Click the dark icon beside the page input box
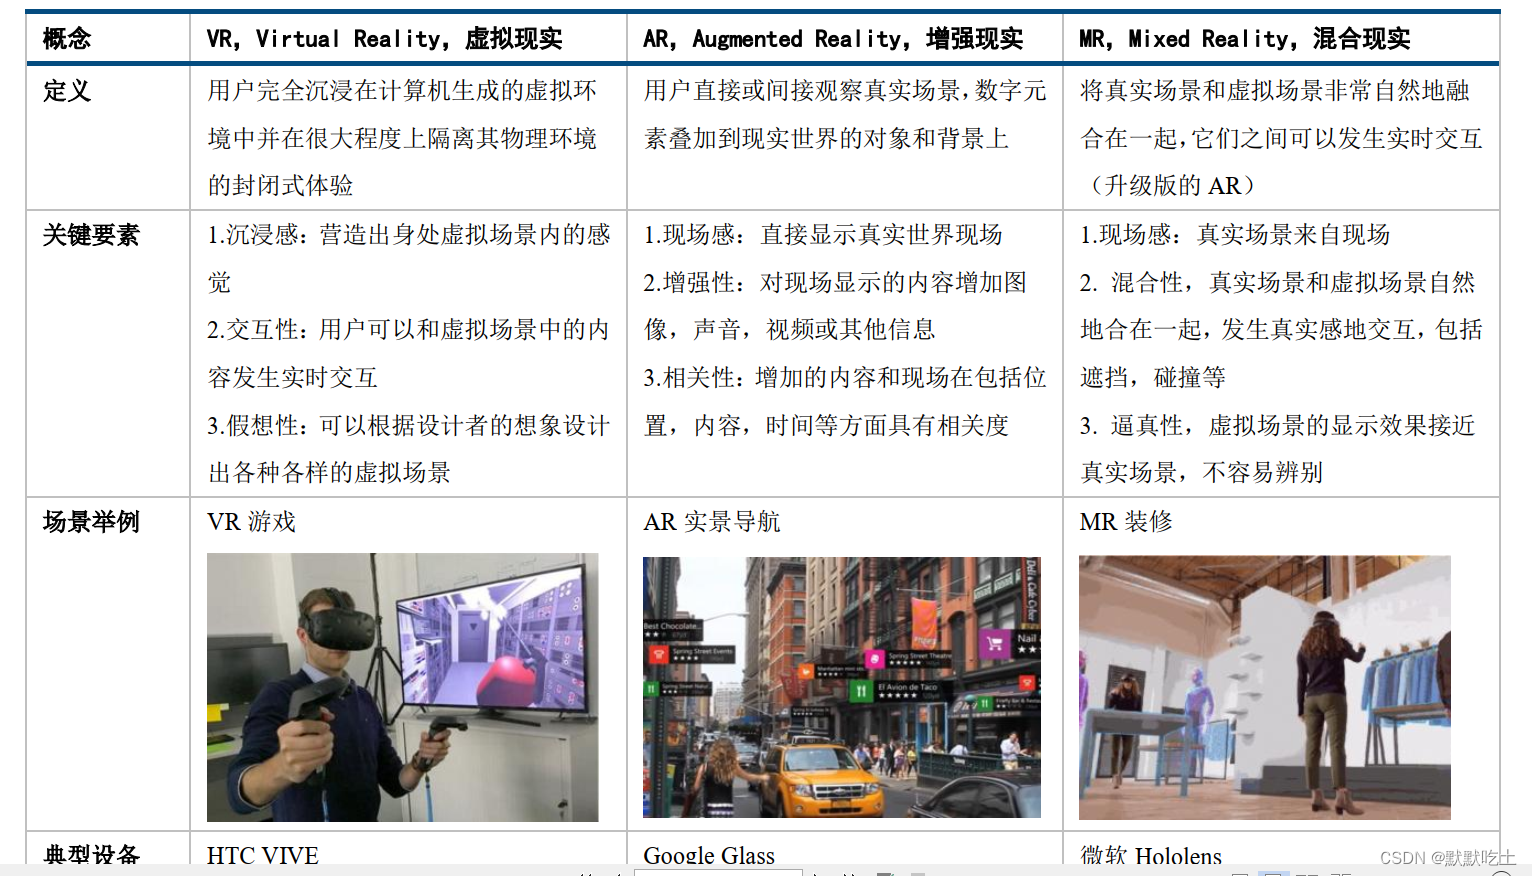Image resolution: width=1532 pixels, height=876 pixels. [x=884, y=873]
